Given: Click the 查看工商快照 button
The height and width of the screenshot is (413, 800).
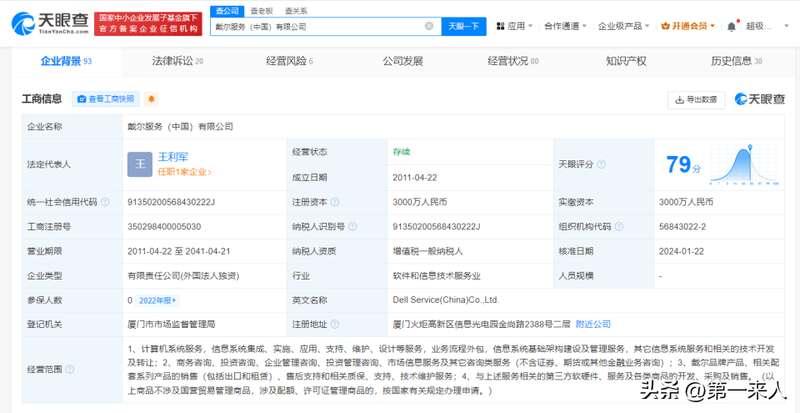Looking at the screenshot, I should pos(106,99).
